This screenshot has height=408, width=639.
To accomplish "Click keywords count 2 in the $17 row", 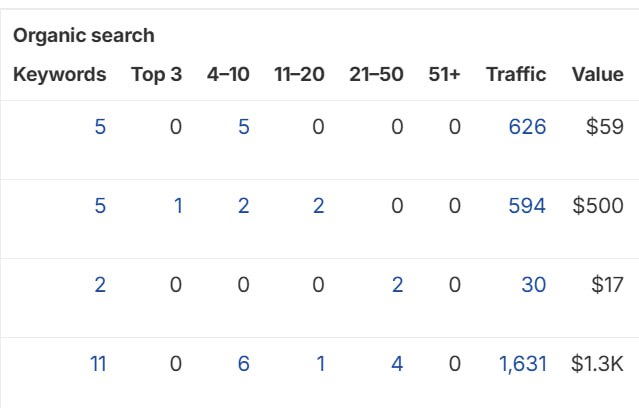I will (x=100, y=285).
